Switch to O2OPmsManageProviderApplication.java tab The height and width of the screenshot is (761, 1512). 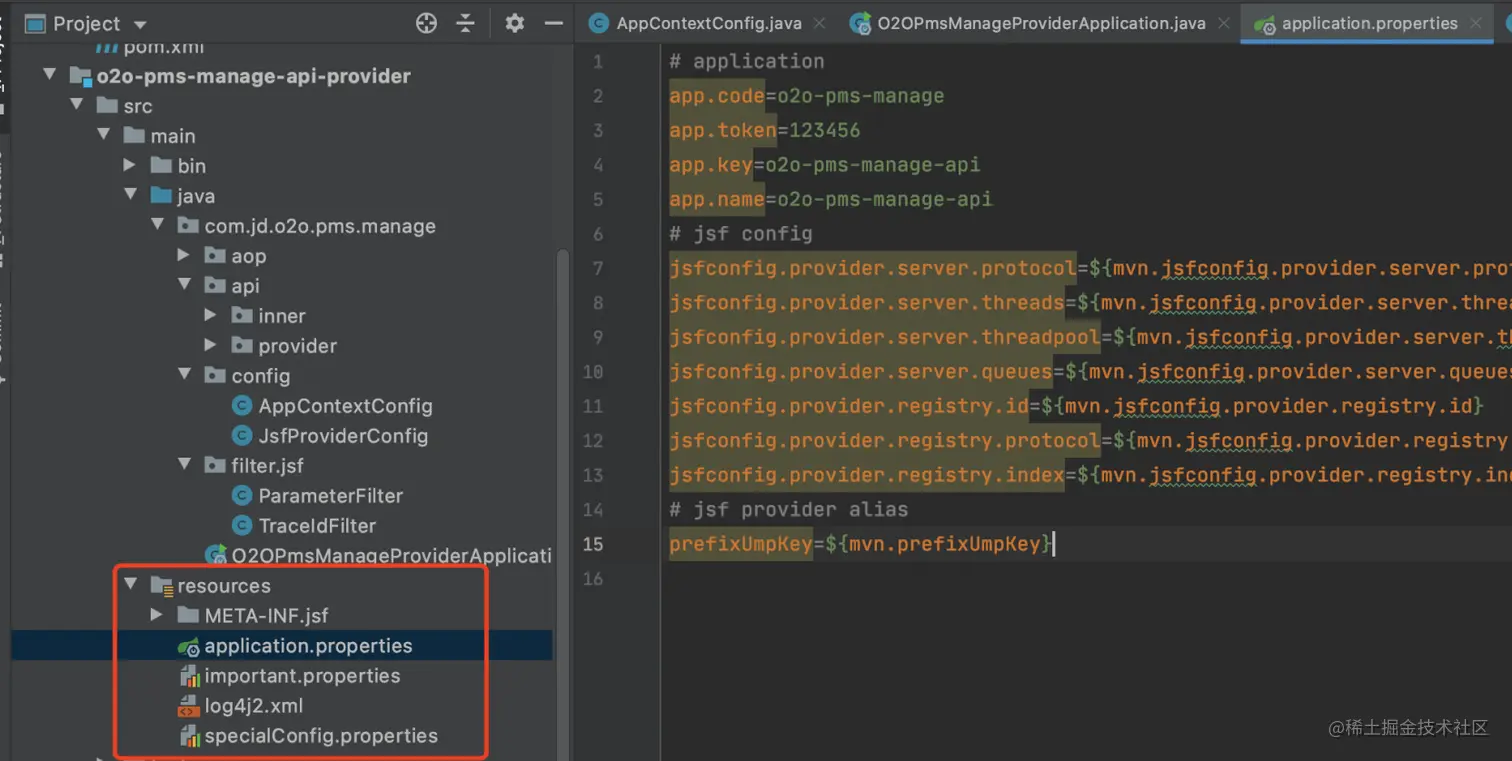[x=1041, y=23]
